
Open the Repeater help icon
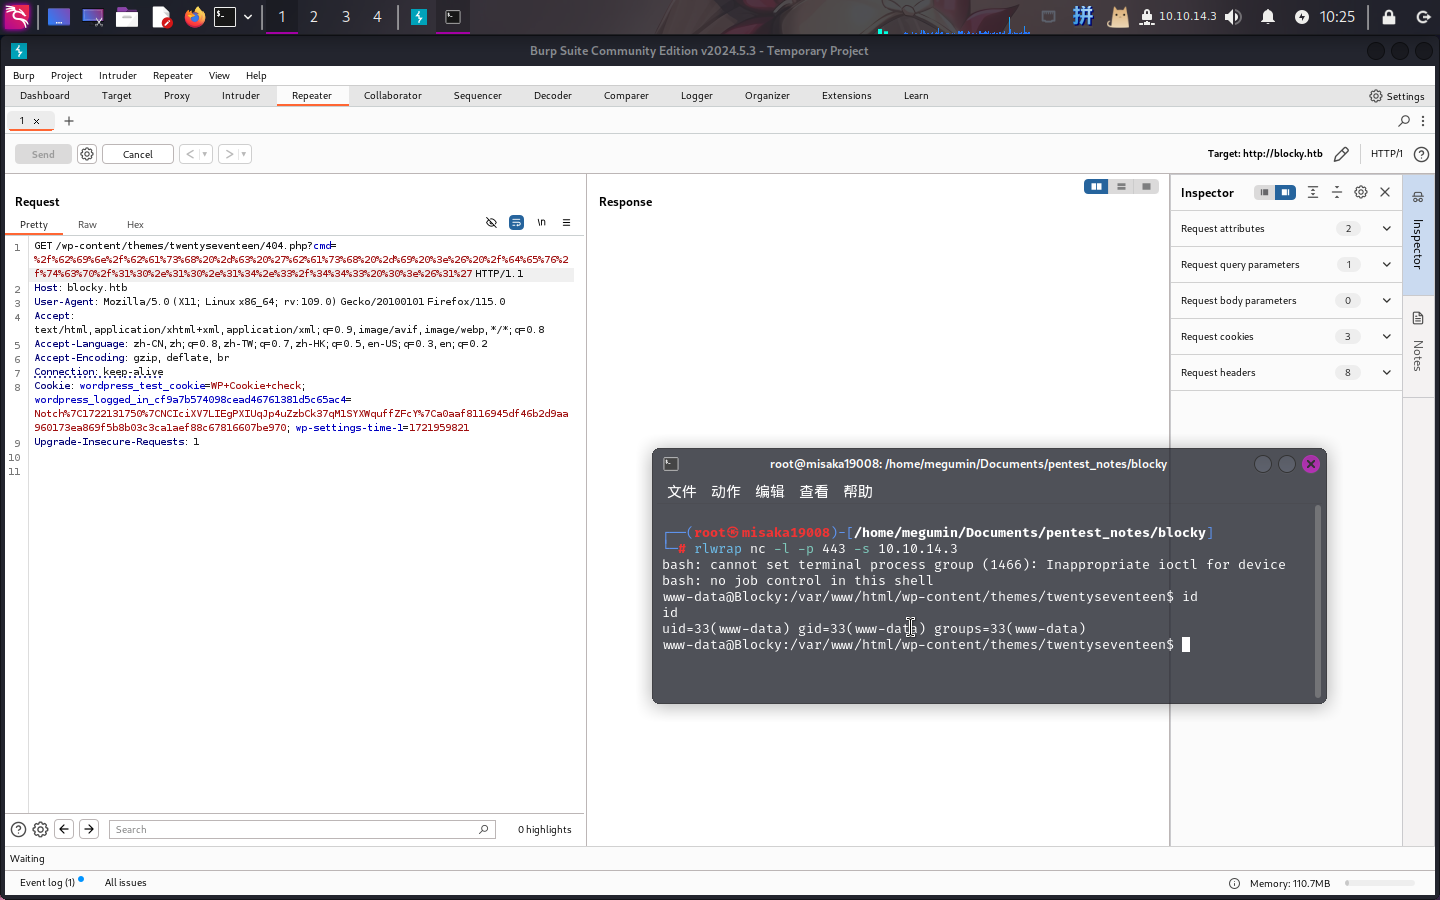tap(1421, 154)
